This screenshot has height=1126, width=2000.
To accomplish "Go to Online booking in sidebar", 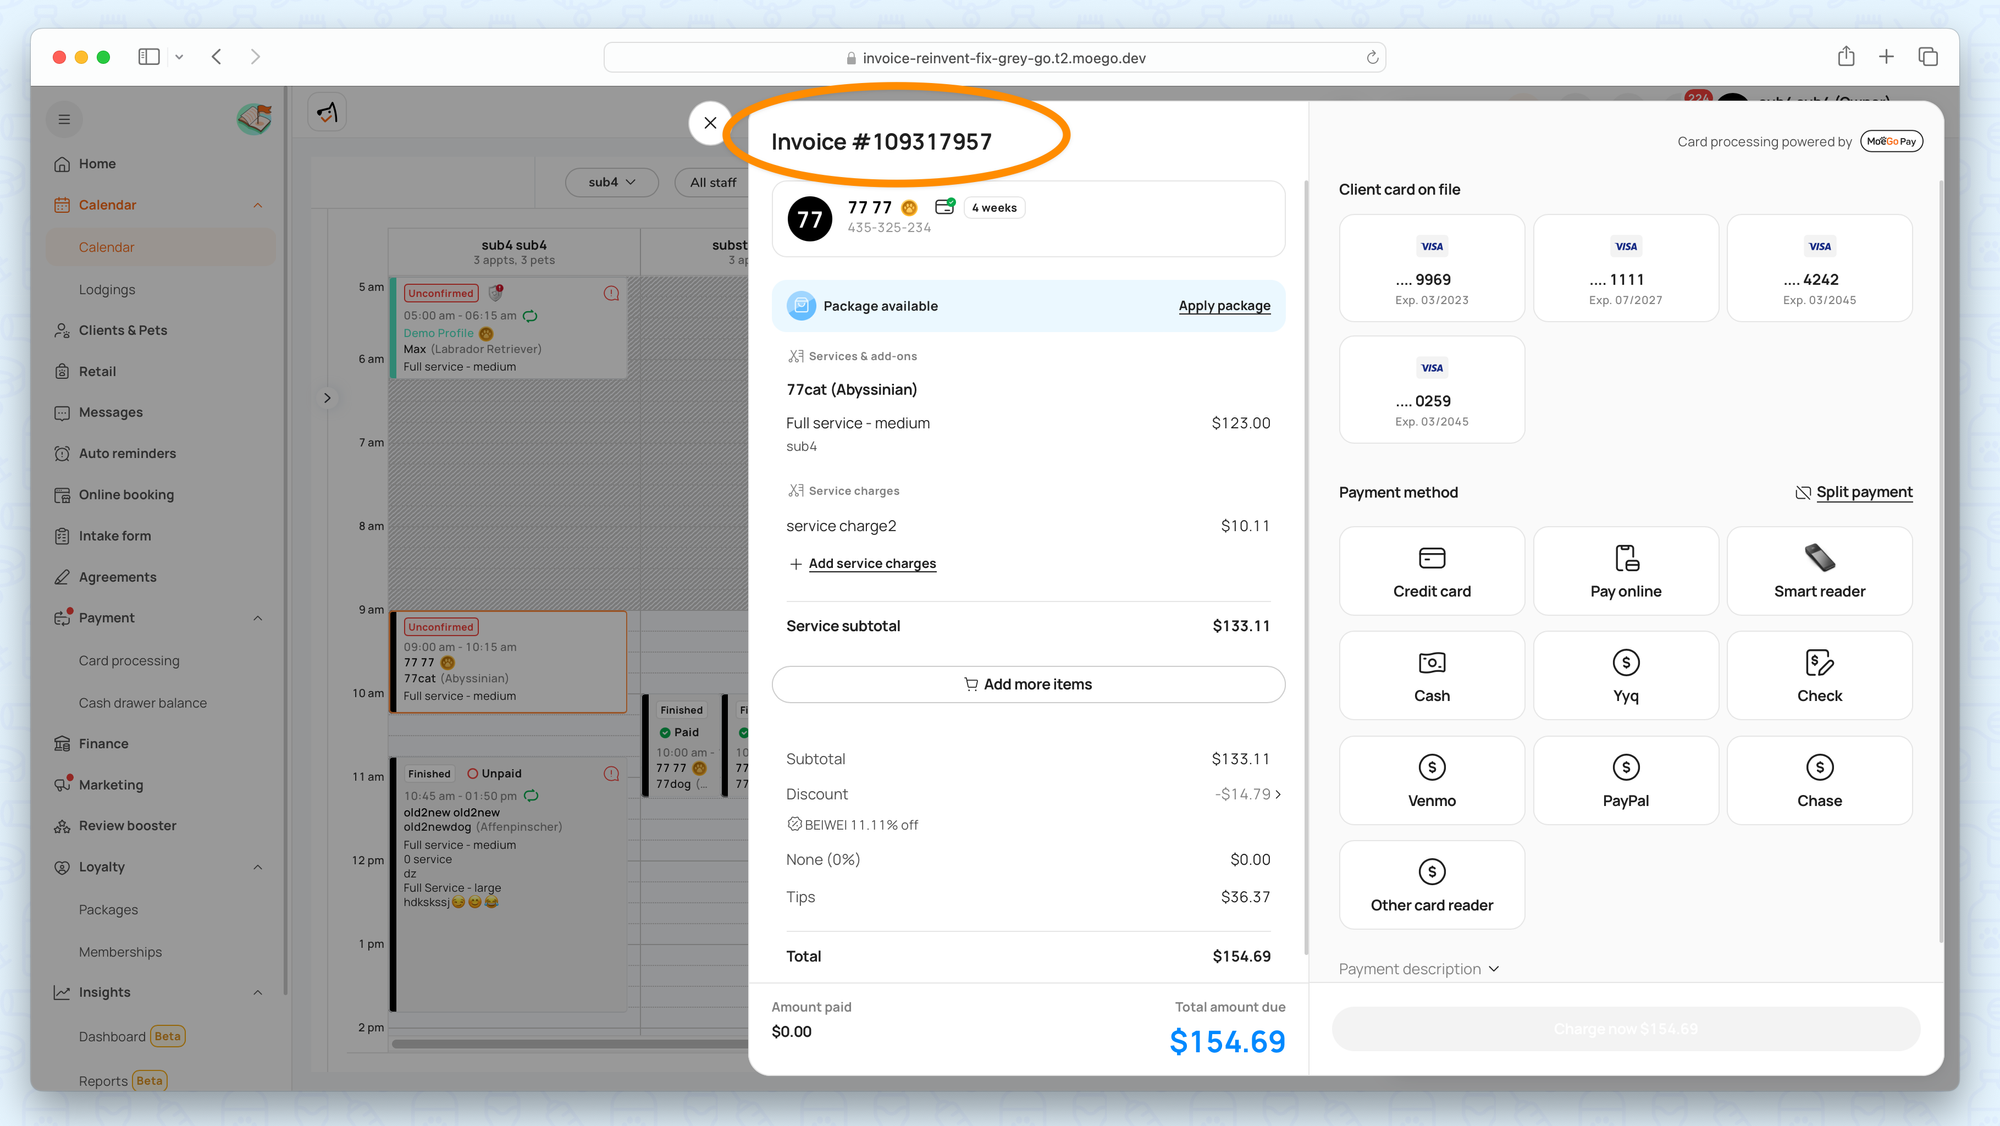I will pyautogui.click(x=126, y=494).
